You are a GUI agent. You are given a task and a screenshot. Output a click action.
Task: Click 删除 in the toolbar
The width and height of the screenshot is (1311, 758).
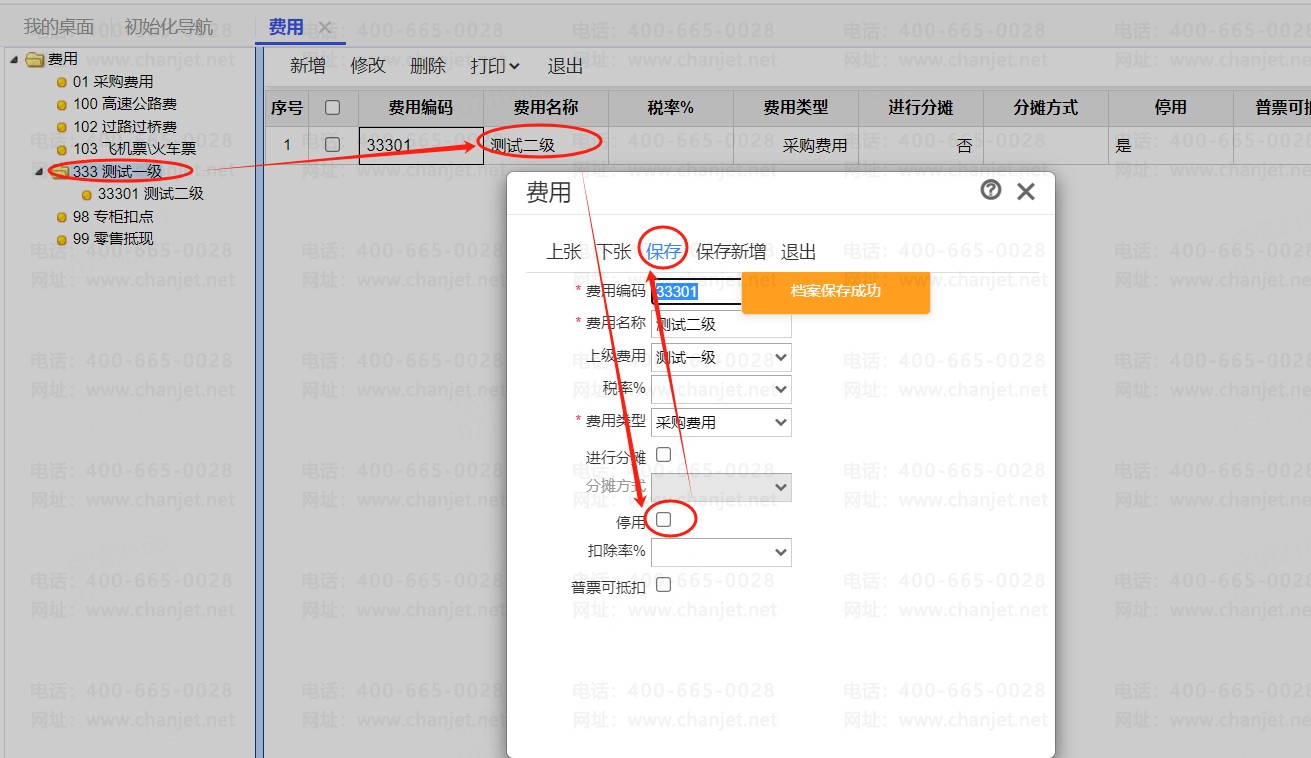coord(428,66)
